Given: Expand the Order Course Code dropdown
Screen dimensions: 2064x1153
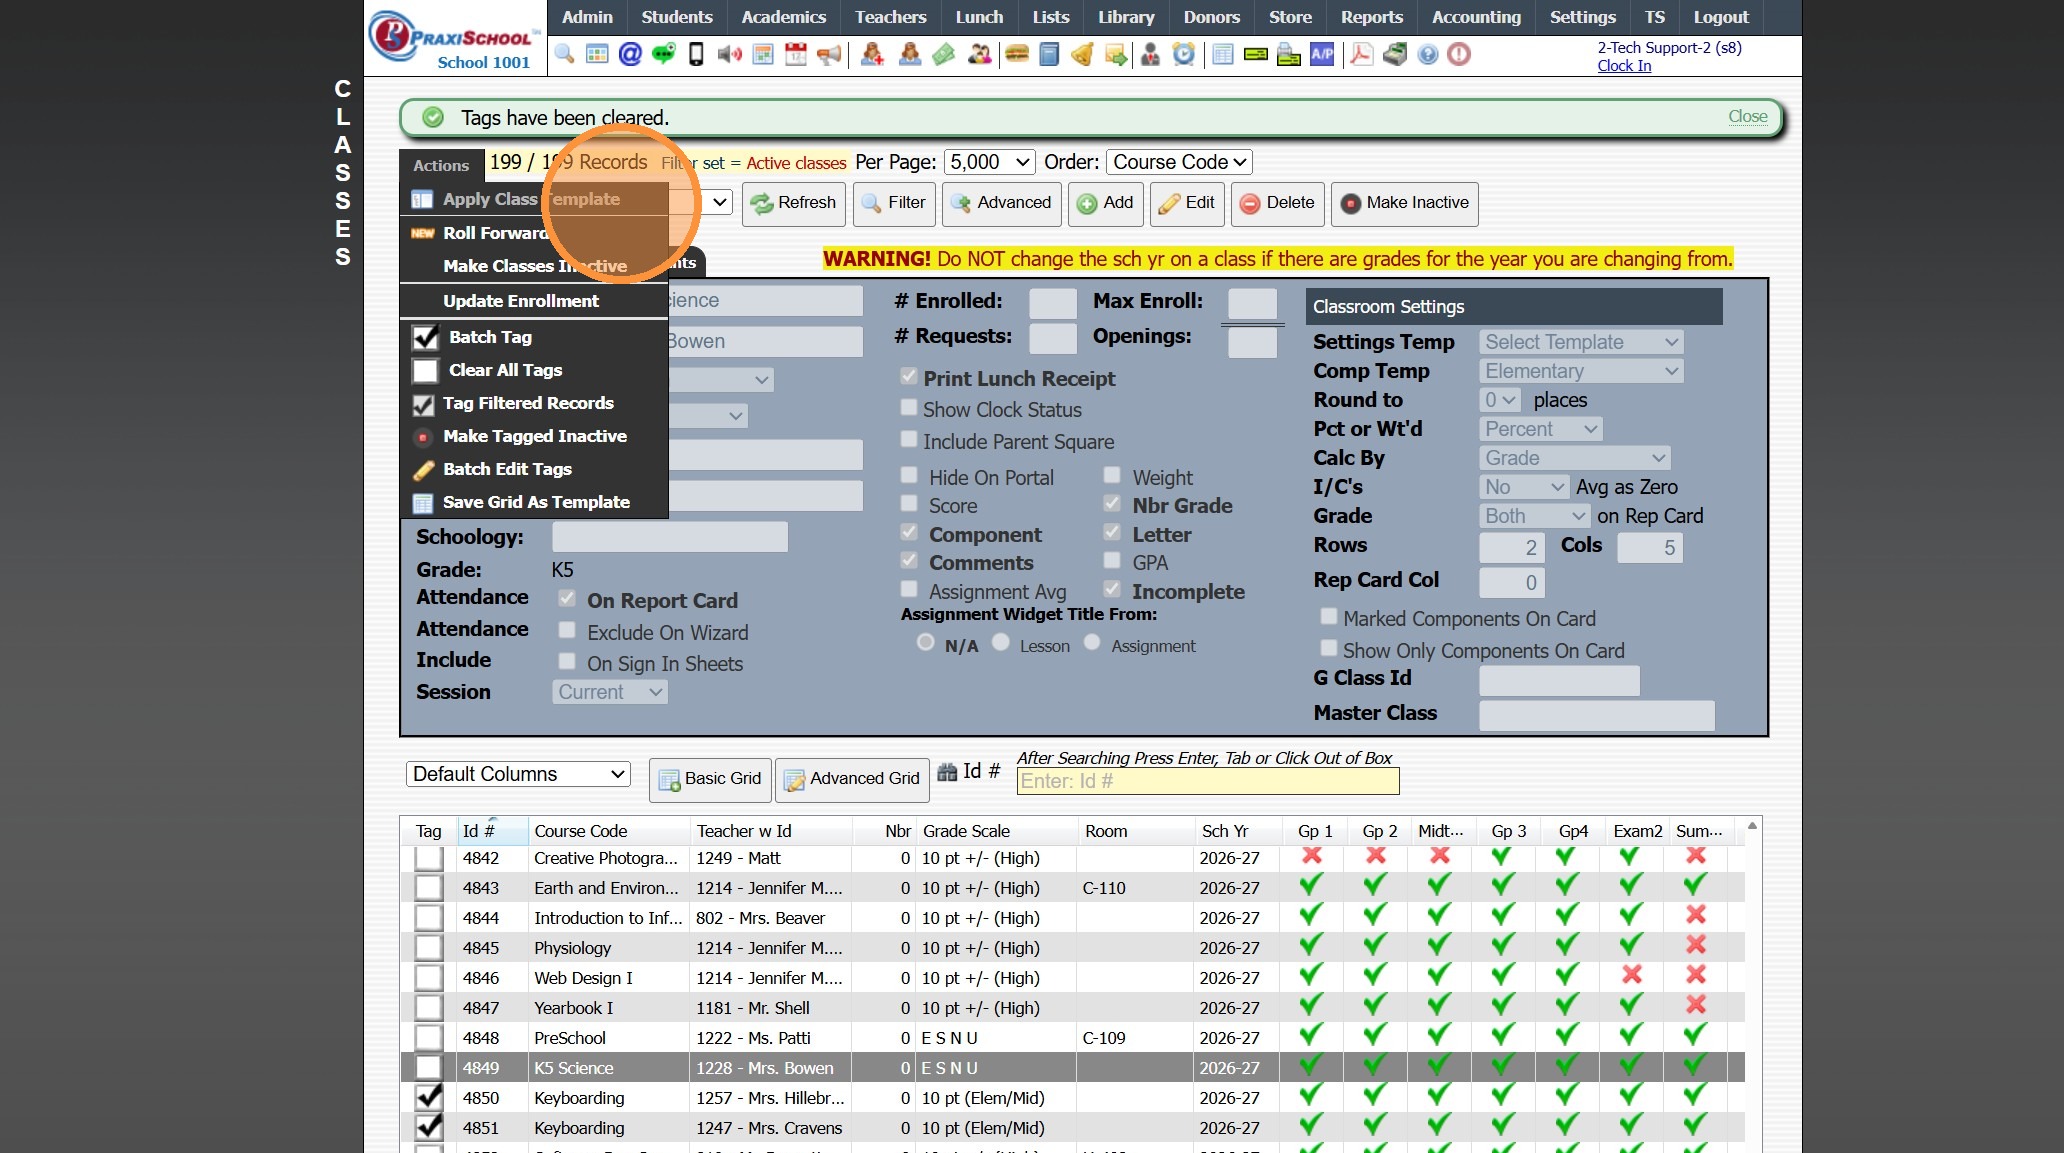Looking at the screenshot, I should 1179,162.
